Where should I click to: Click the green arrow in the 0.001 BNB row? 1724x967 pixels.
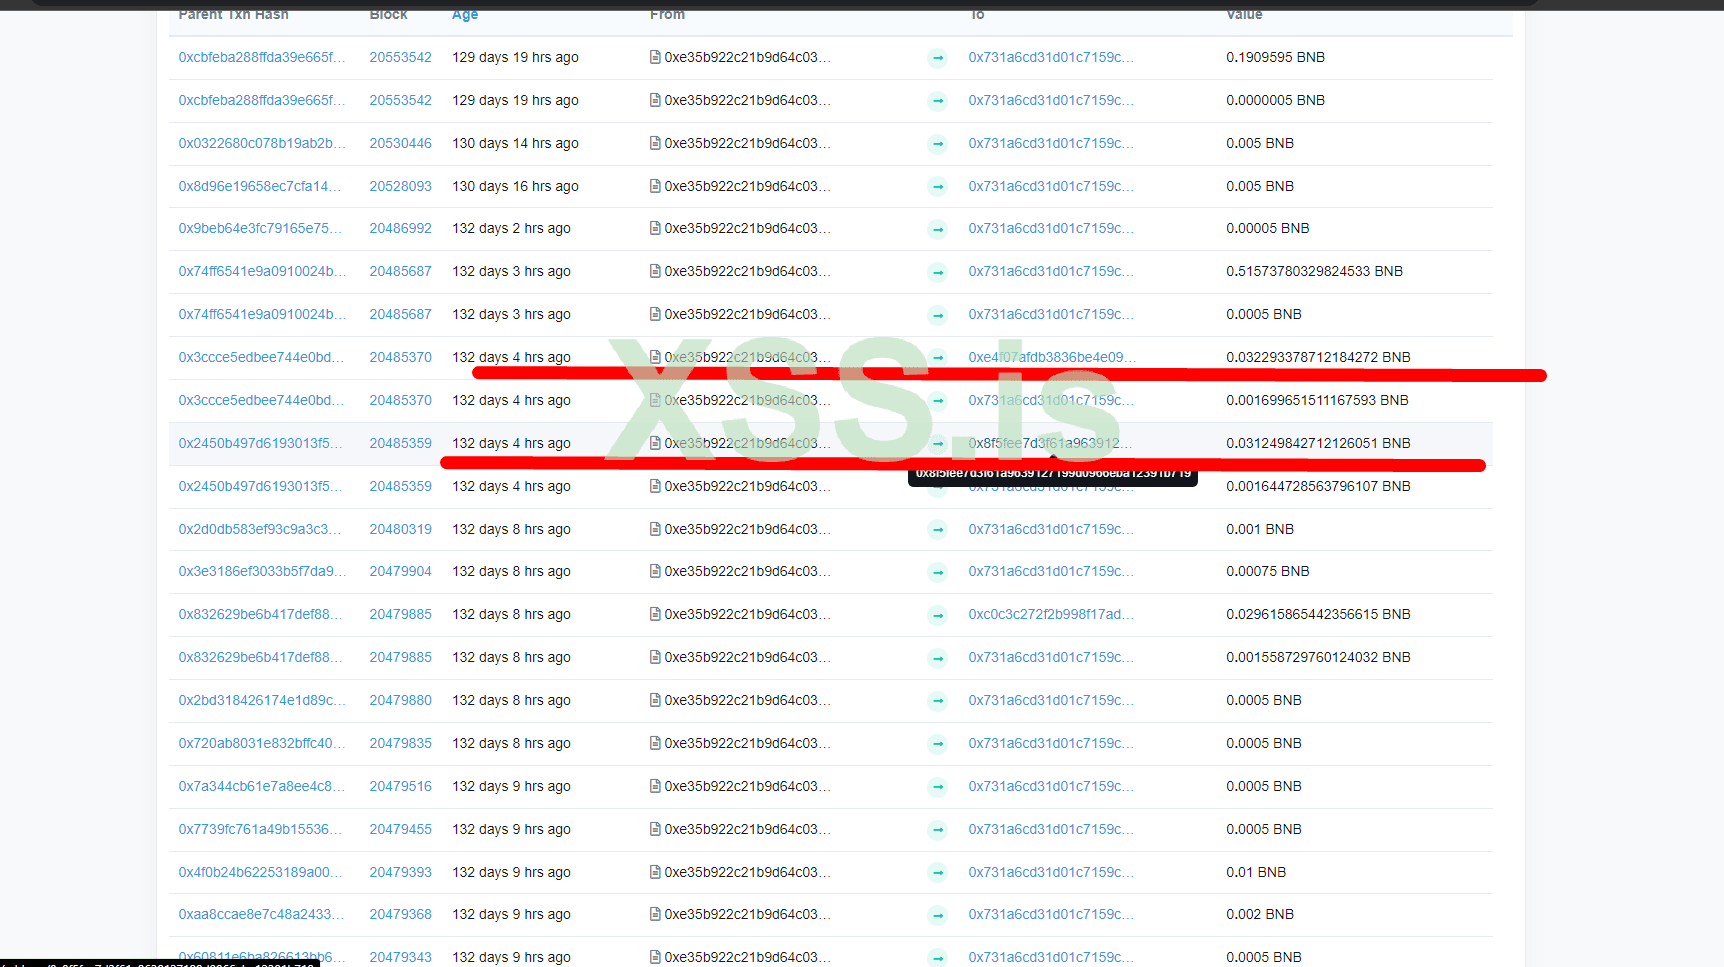[938, 530]
